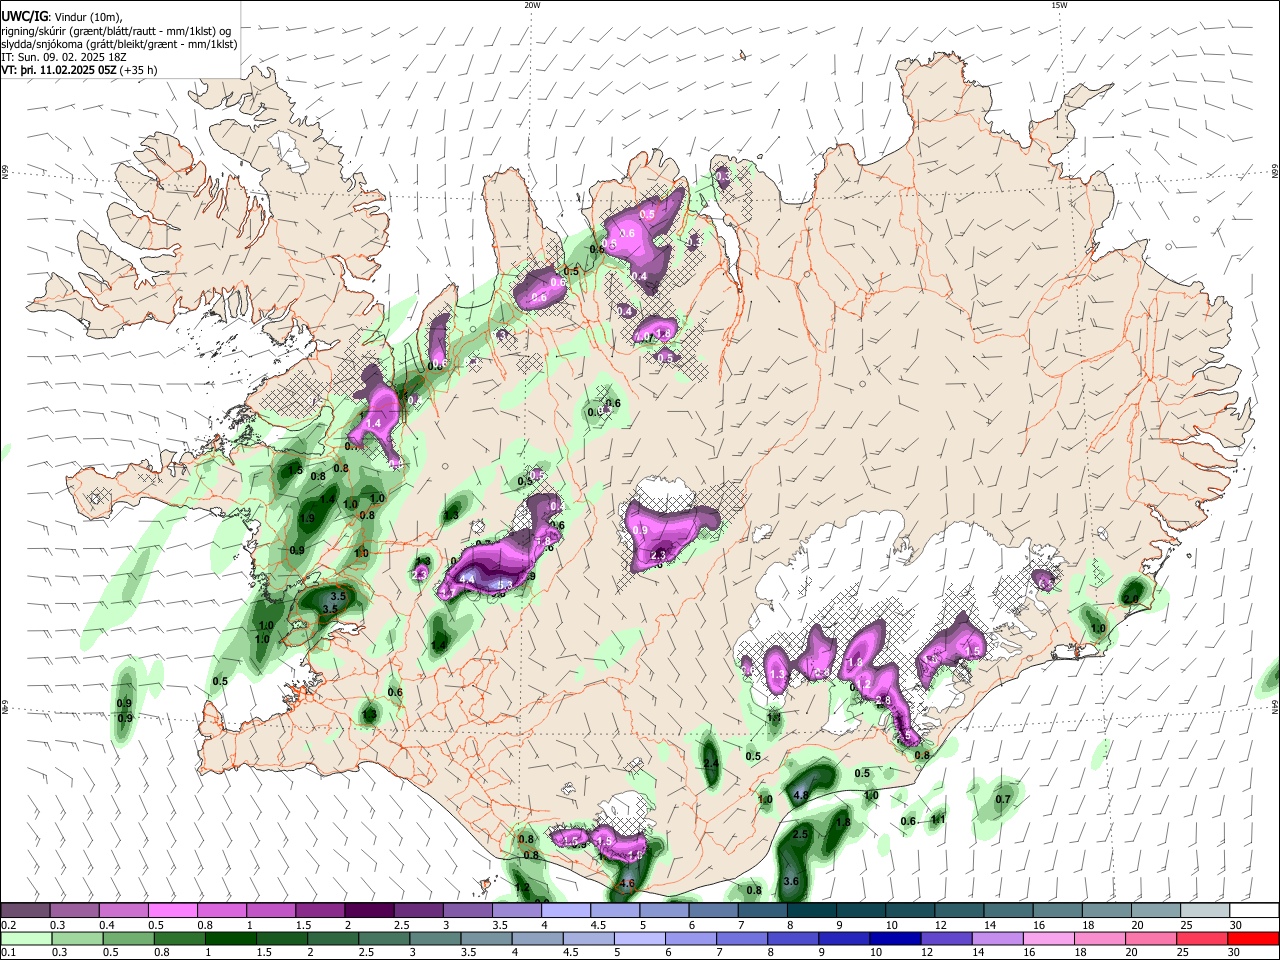Click the '0.7' value offshore in the southeast
Screen dimensions: 1280x960
click(x=1004, y=799)
